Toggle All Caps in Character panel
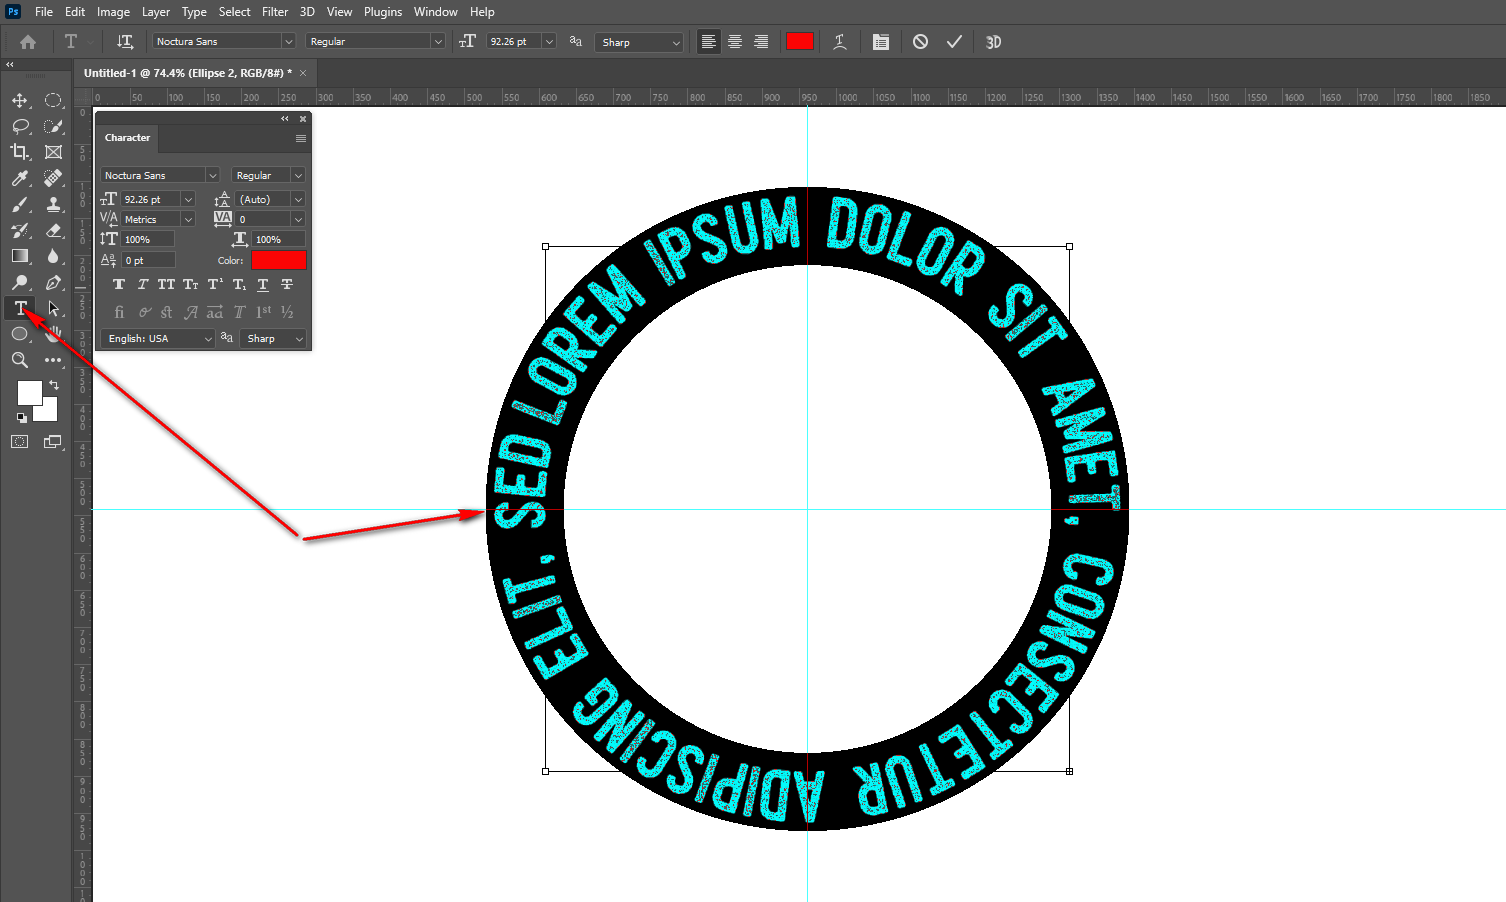1506x902 pixels. [x=166, y=285]
